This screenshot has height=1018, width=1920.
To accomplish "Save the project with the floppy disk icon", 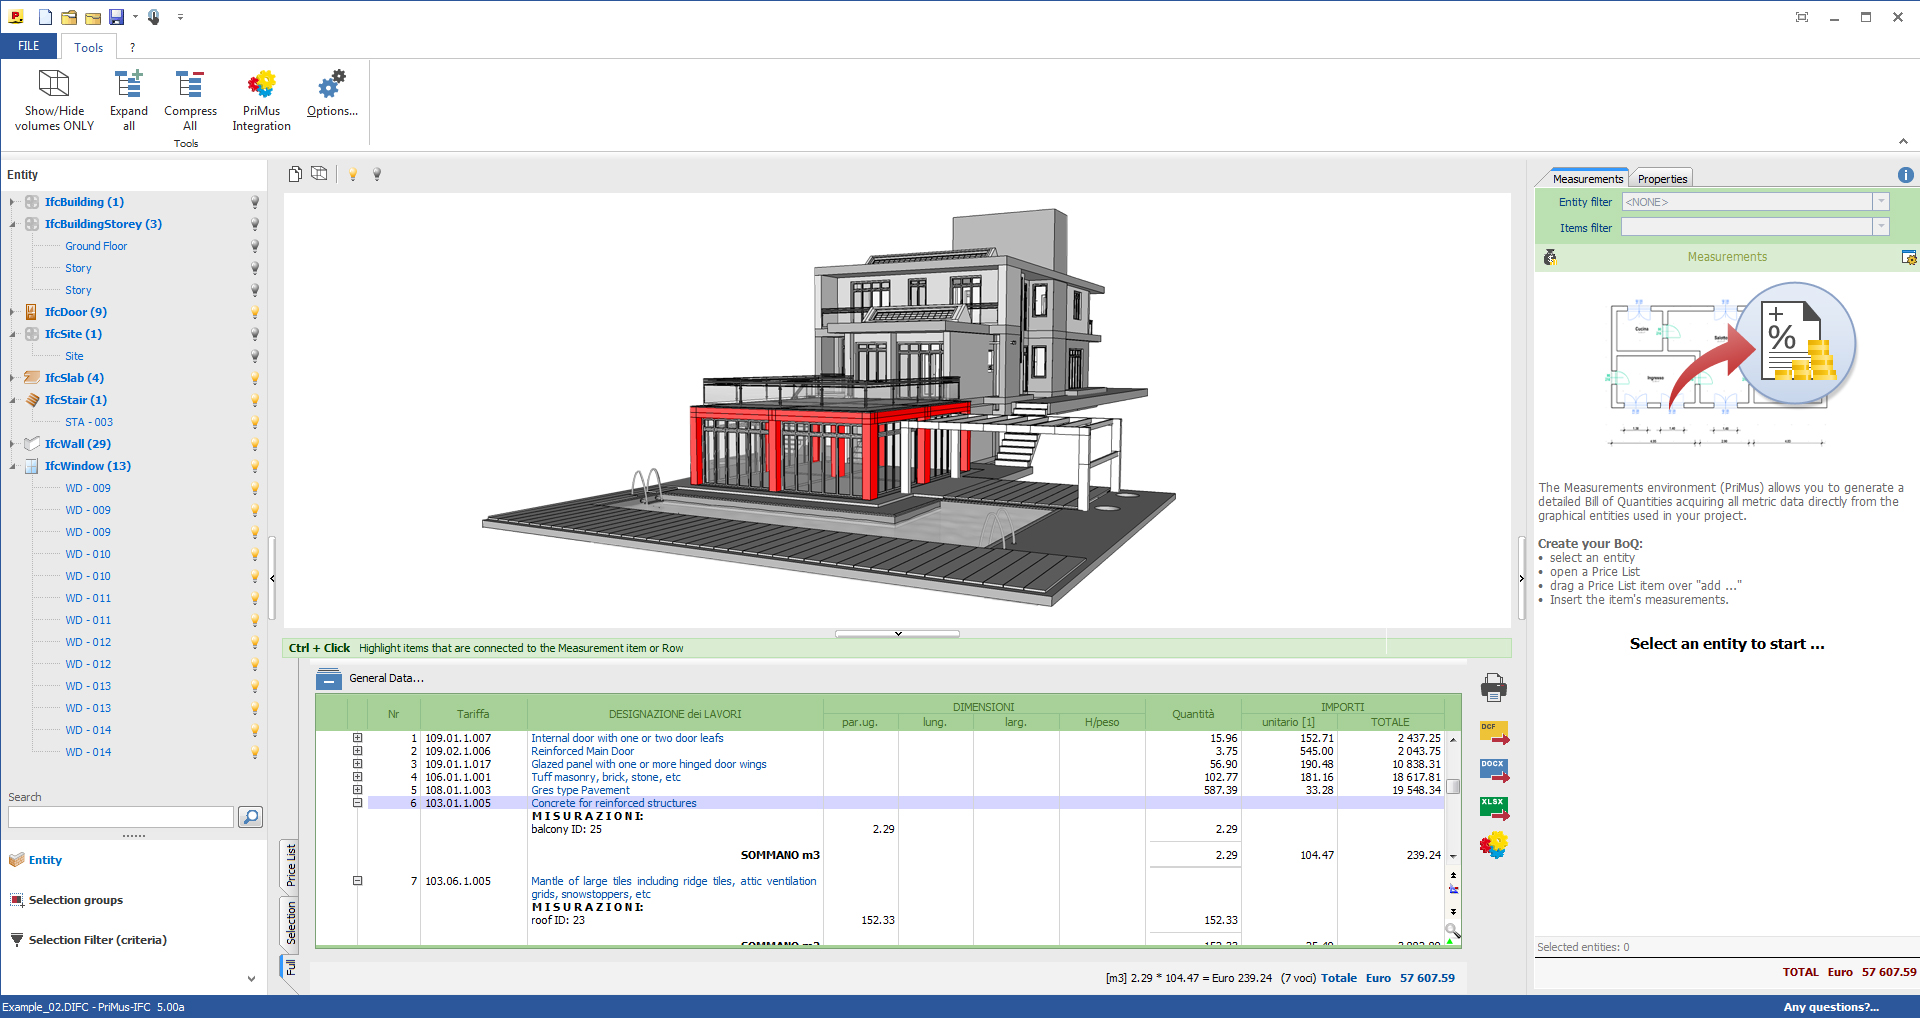I will pyautogui.click(x=117, y=17).
